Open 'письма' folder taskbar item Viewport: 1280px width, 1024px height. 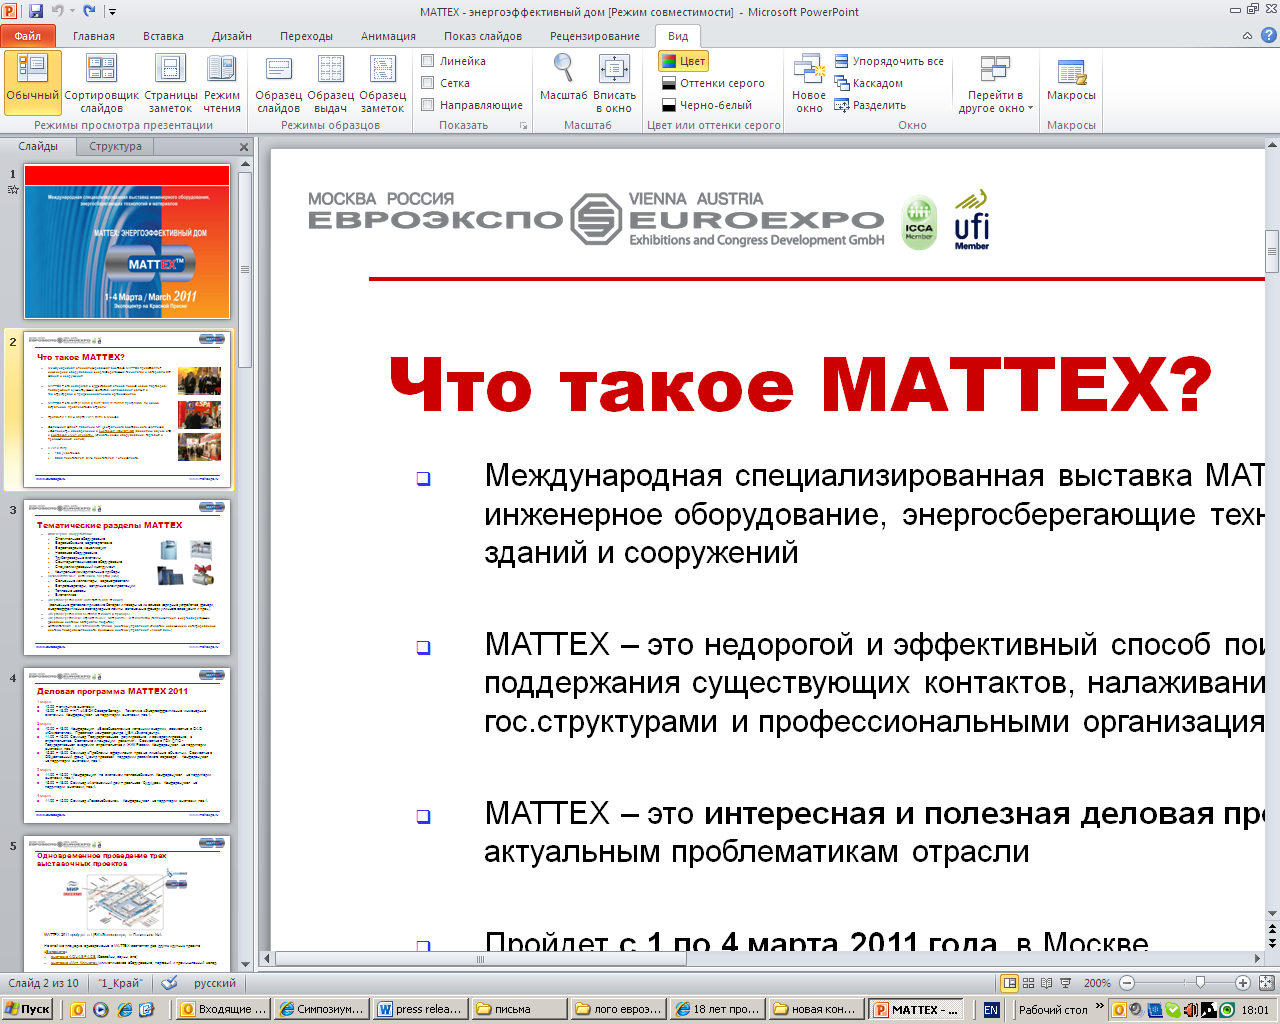click(x=517, y=1009)
